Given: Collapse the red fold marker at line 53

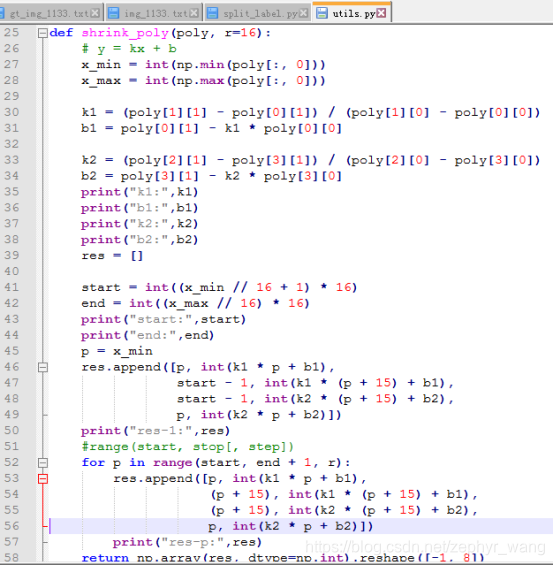Looking at the screenshot, I should pyautogui.click(x=43, y=479).
